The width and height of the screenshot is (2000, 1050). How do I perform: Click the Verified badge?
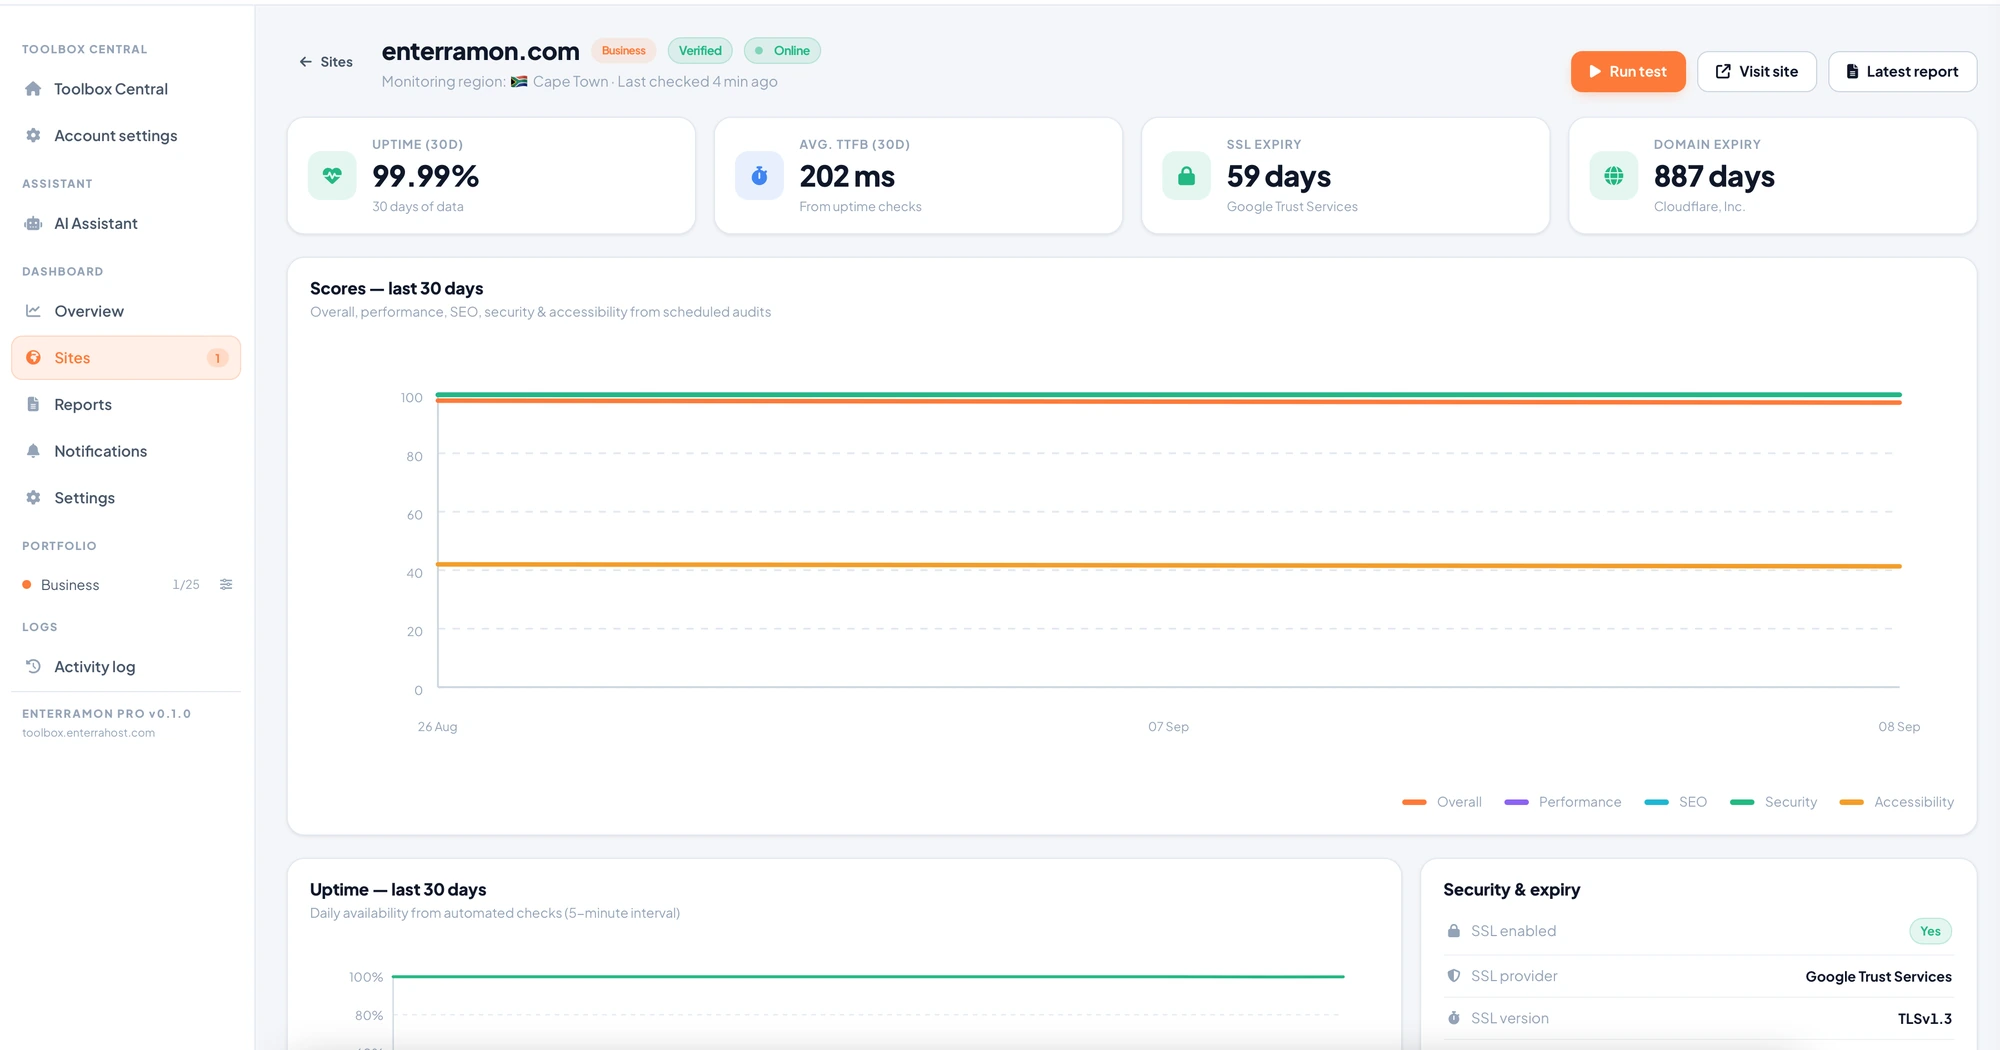(700, 51)
